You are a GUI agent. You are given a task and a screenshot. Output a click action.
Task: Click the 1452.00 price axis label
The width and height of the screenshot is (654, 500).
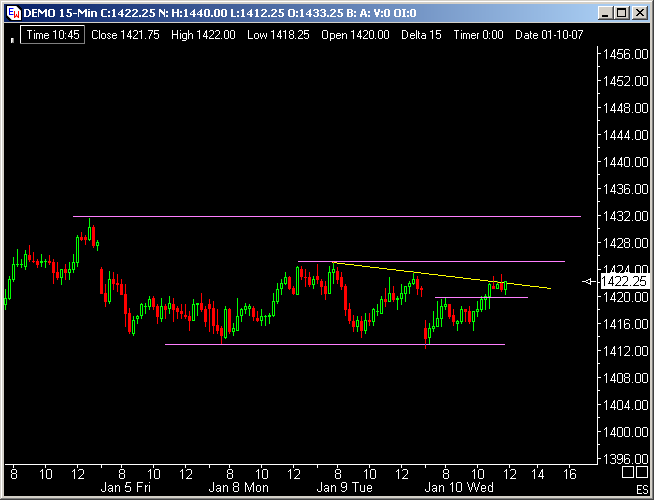[626, 81]
